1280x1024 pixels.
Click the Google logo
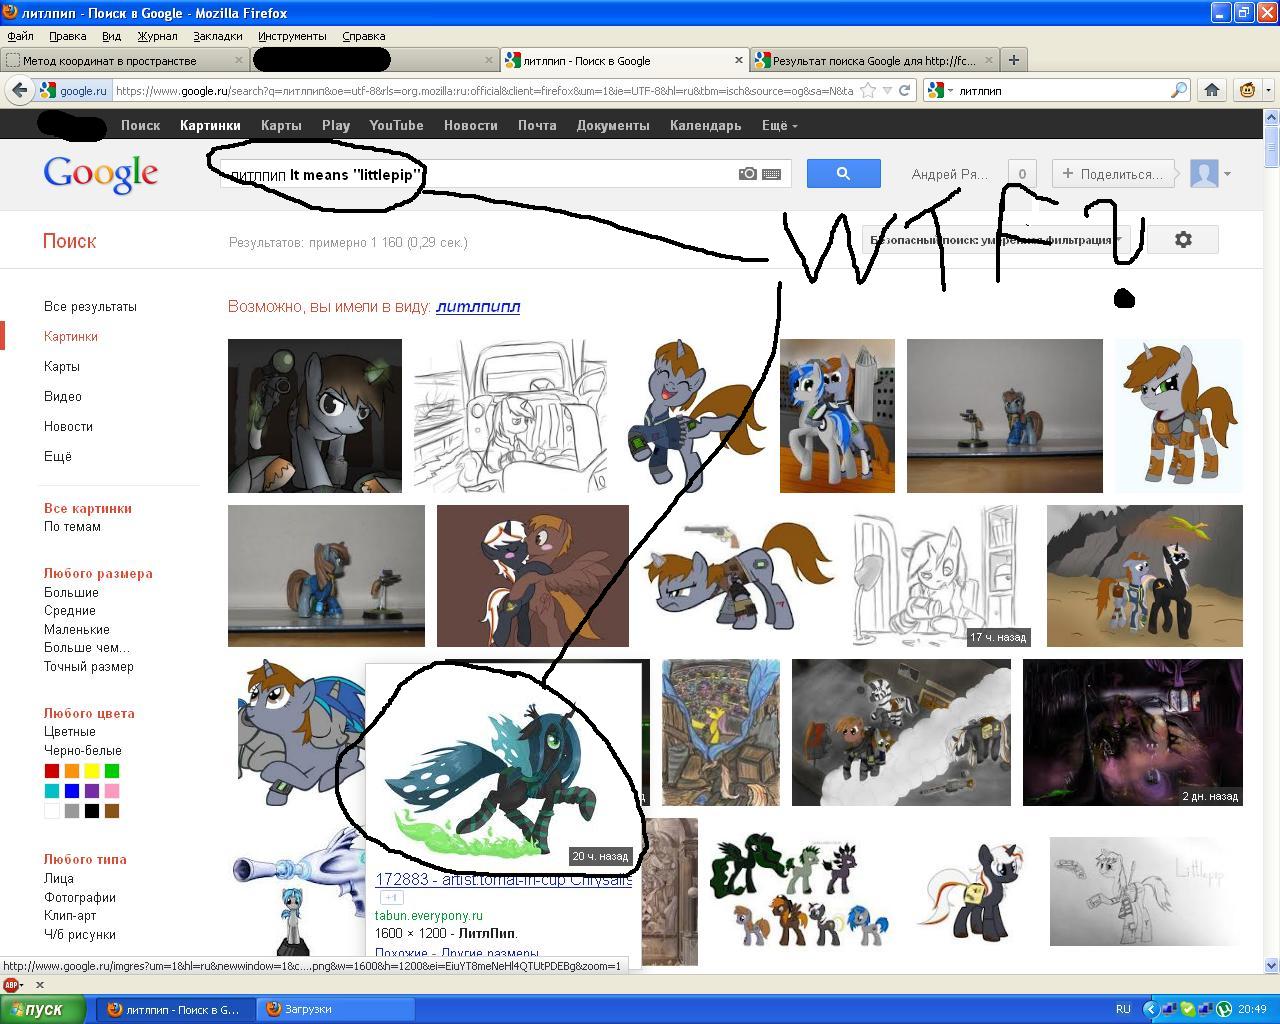point(100,174)
